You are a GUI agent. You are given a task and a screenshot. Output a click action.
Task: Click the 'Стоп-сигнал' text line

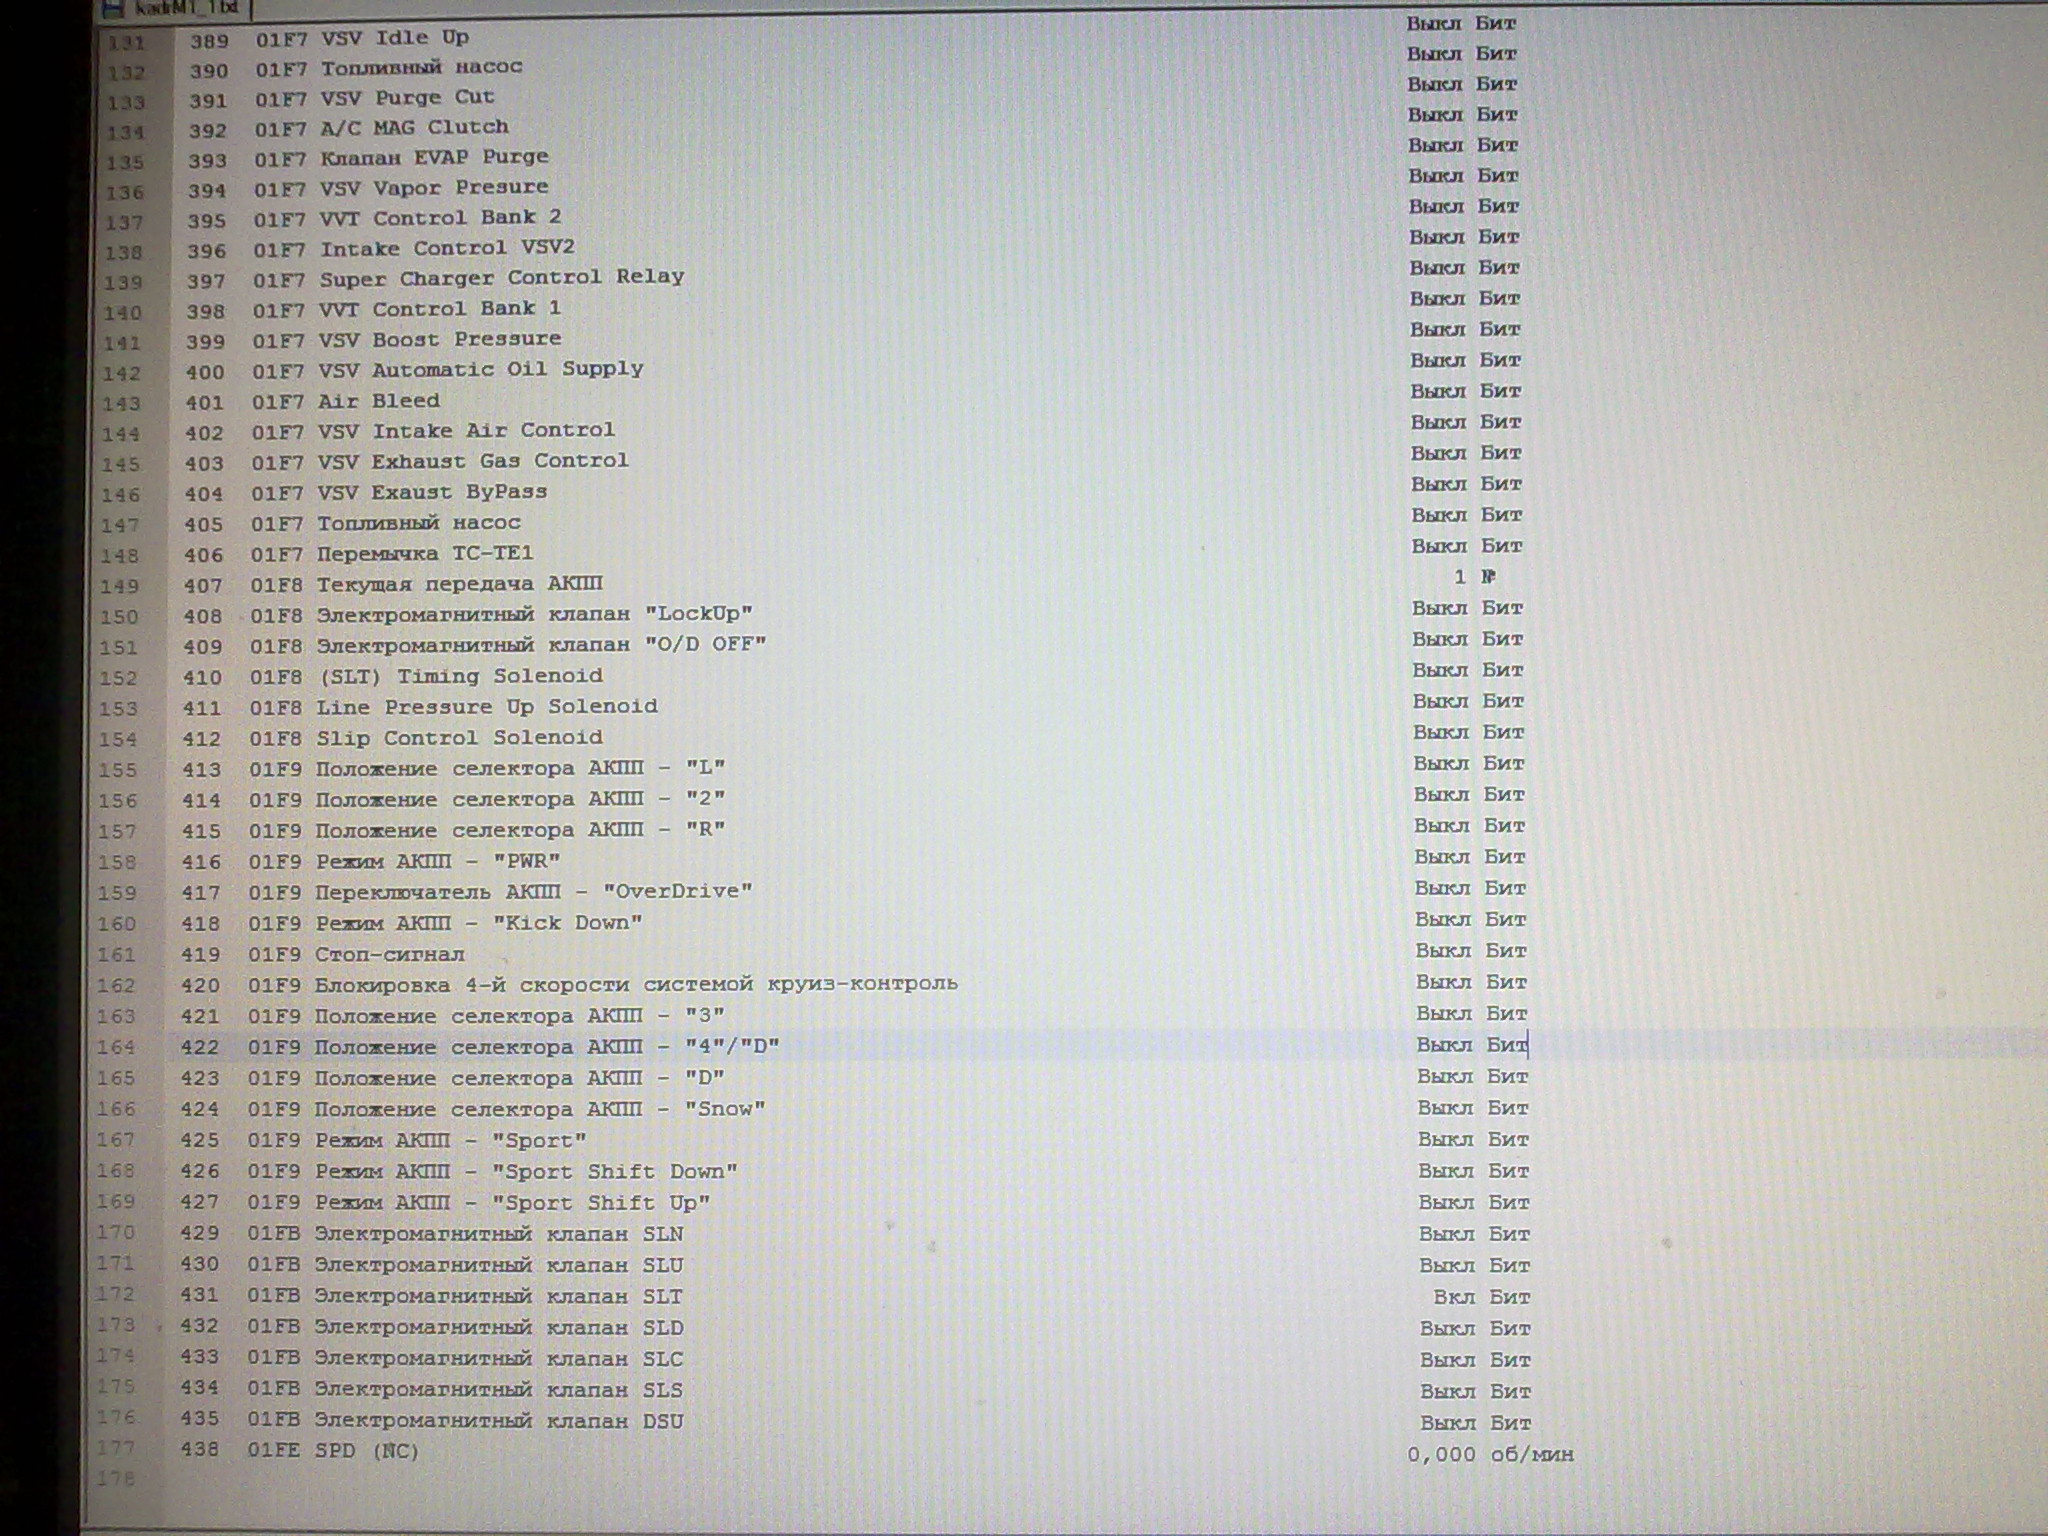pyautogui.click(x=390, y=954)
